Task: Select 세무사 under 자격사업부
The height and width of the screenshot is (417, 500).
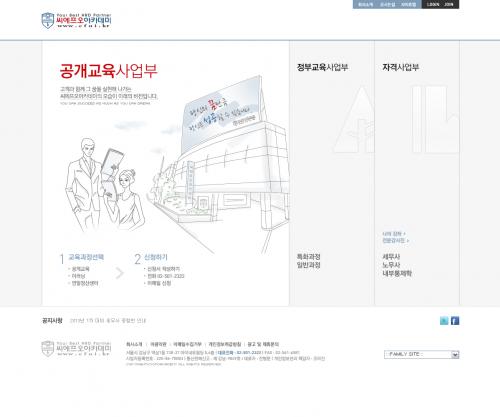Action: click(x=391, y=257)
